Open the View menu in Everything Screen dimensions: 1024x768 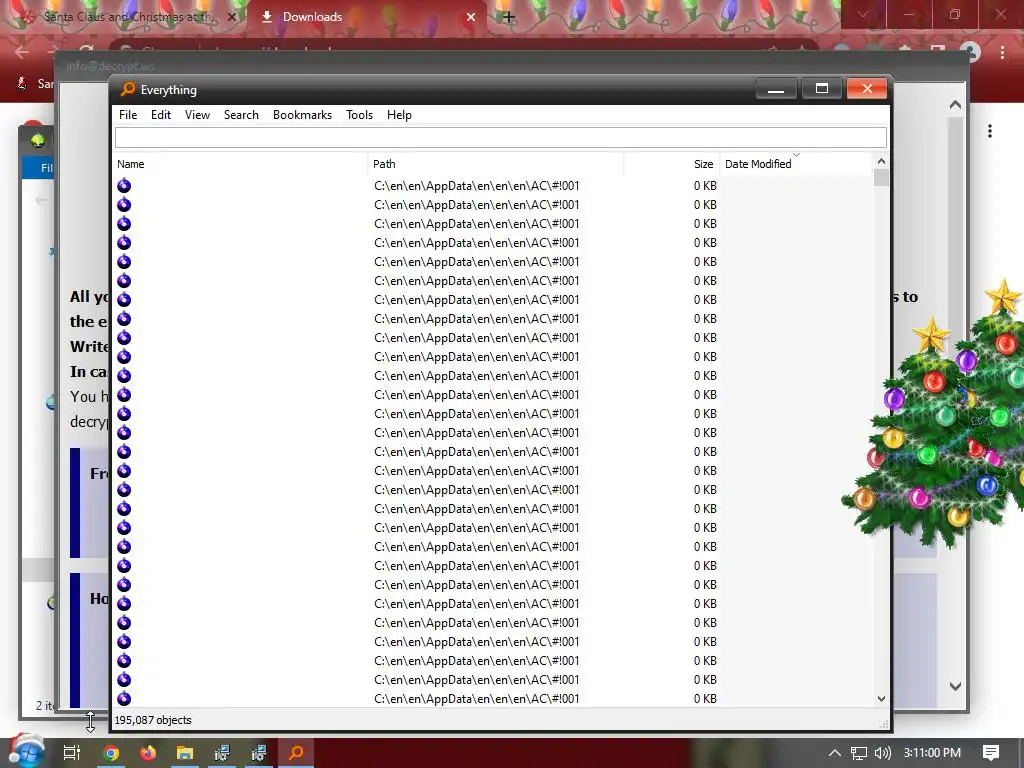tap(197, 115)
